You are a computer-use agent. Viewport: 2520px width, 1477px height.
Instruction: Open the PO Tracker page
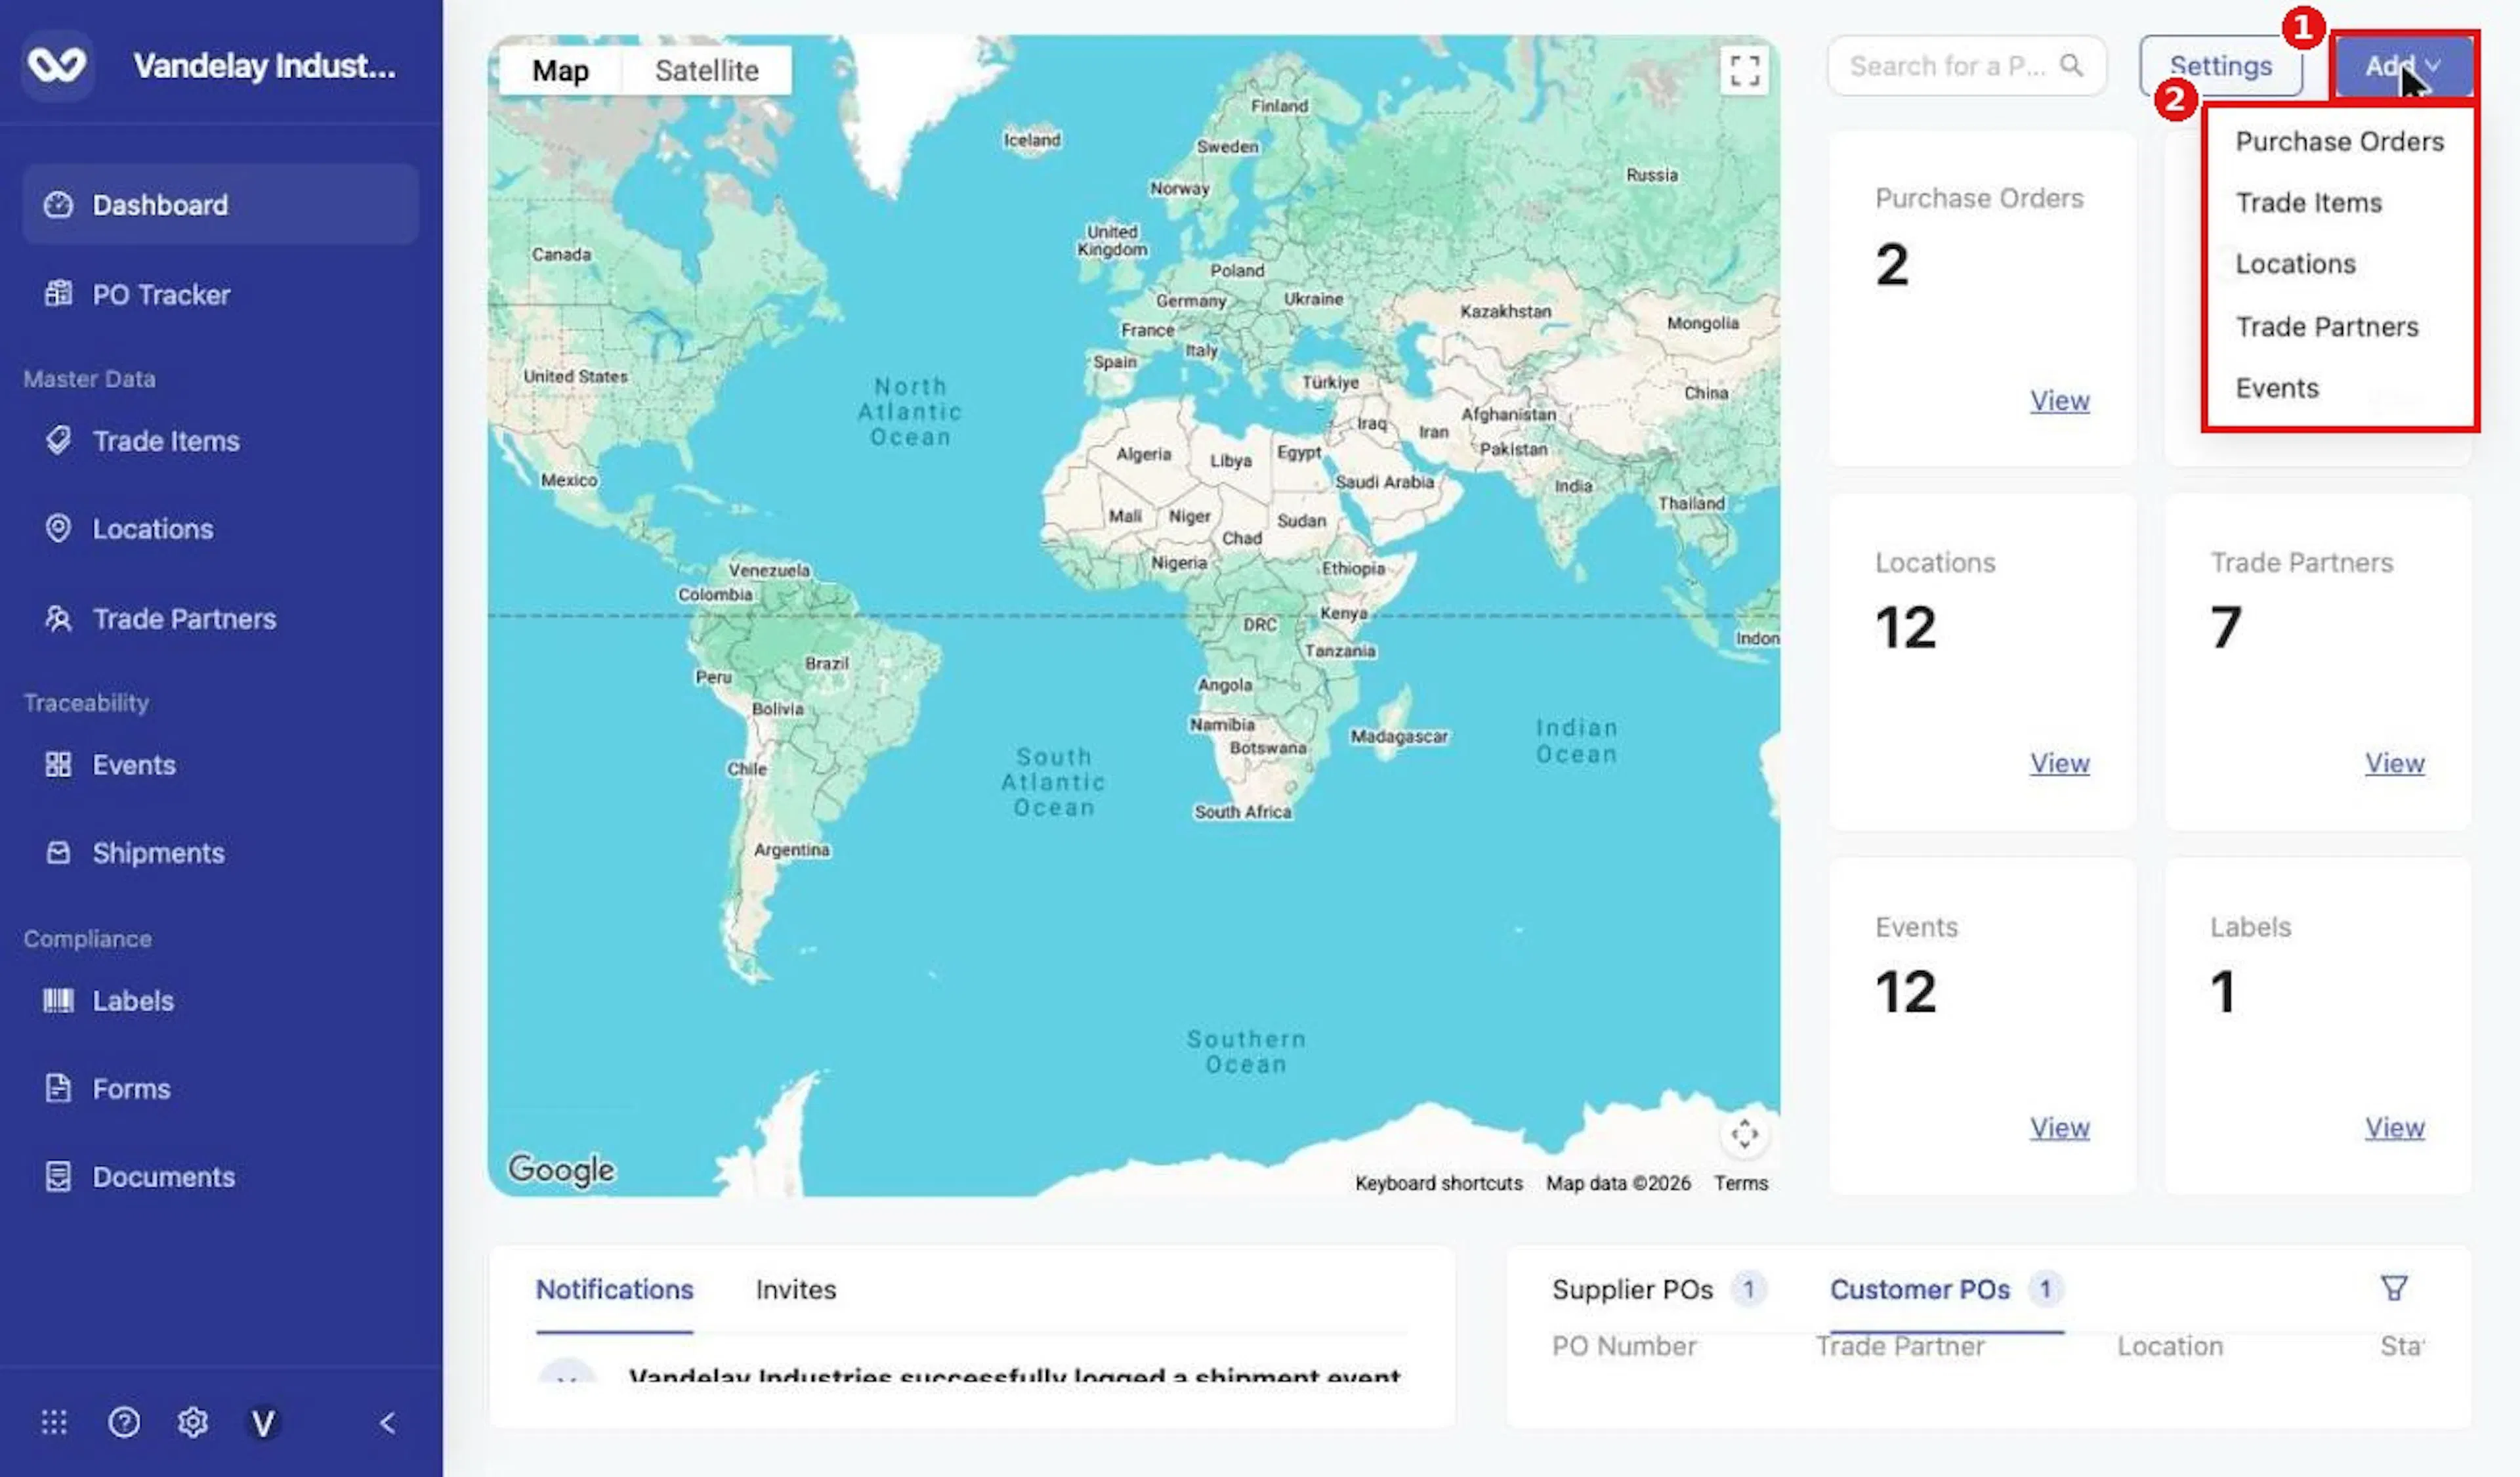coord(220,294)
